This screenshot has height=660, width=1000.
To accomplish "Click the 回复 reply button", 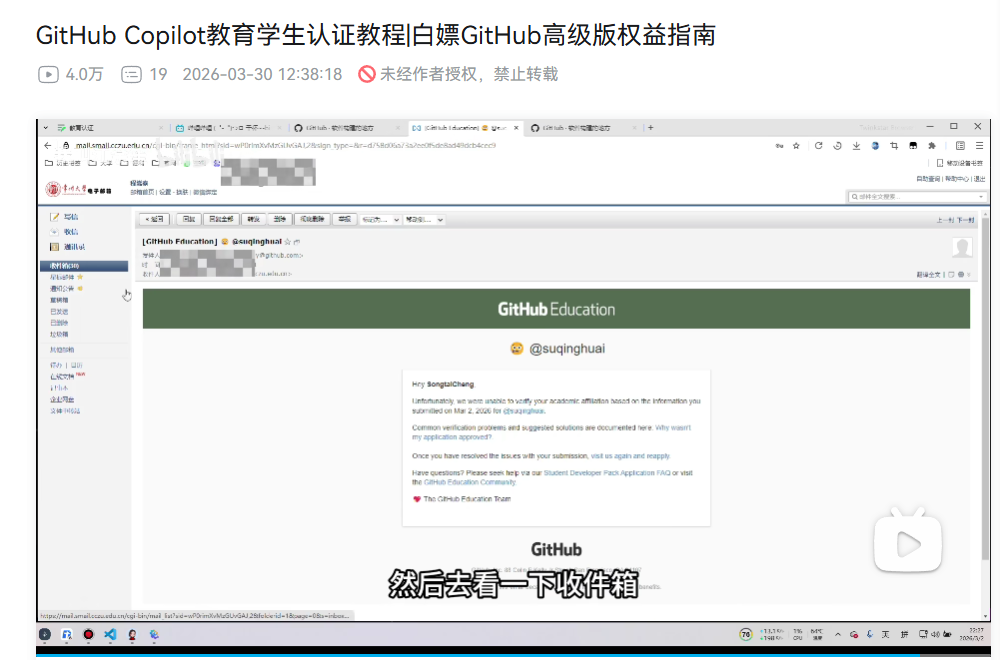I will pos(188,219).
